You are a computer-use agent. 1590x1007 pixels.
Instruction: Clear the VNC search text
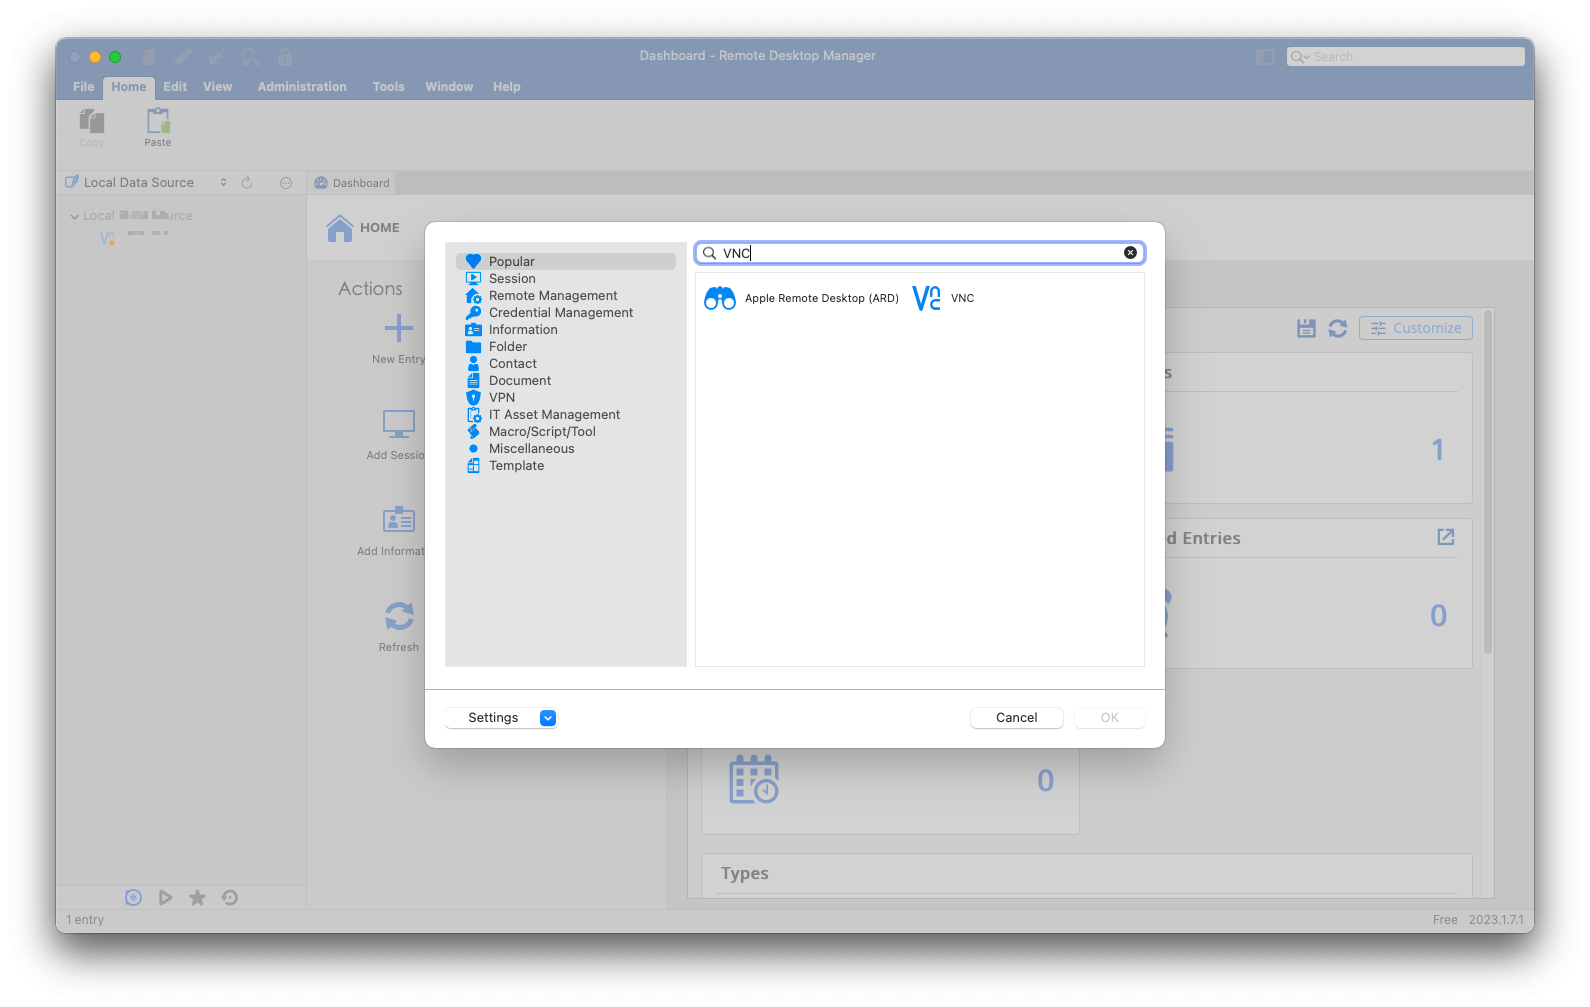click(x=1130, y=253)
